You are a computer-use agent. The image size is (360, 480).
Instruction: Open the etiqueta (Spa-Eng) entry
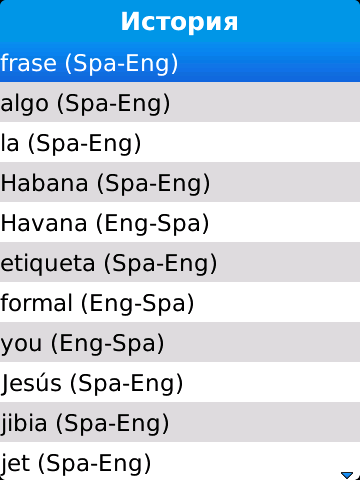[x=180, y=262]
